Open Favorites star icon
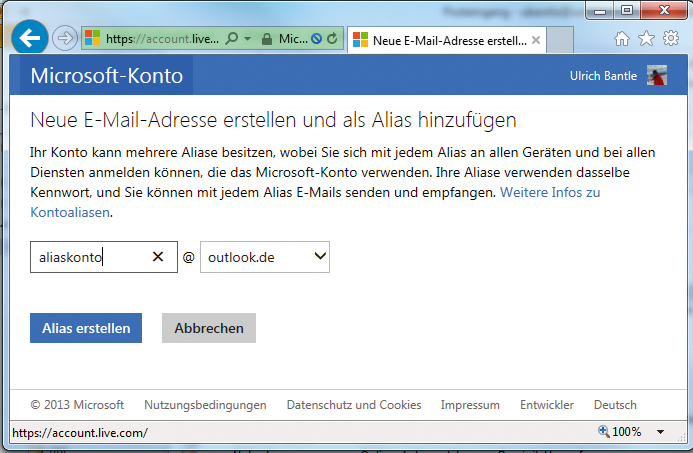The height and width of the screenshot is (453, 693). (x=646, y=38)
